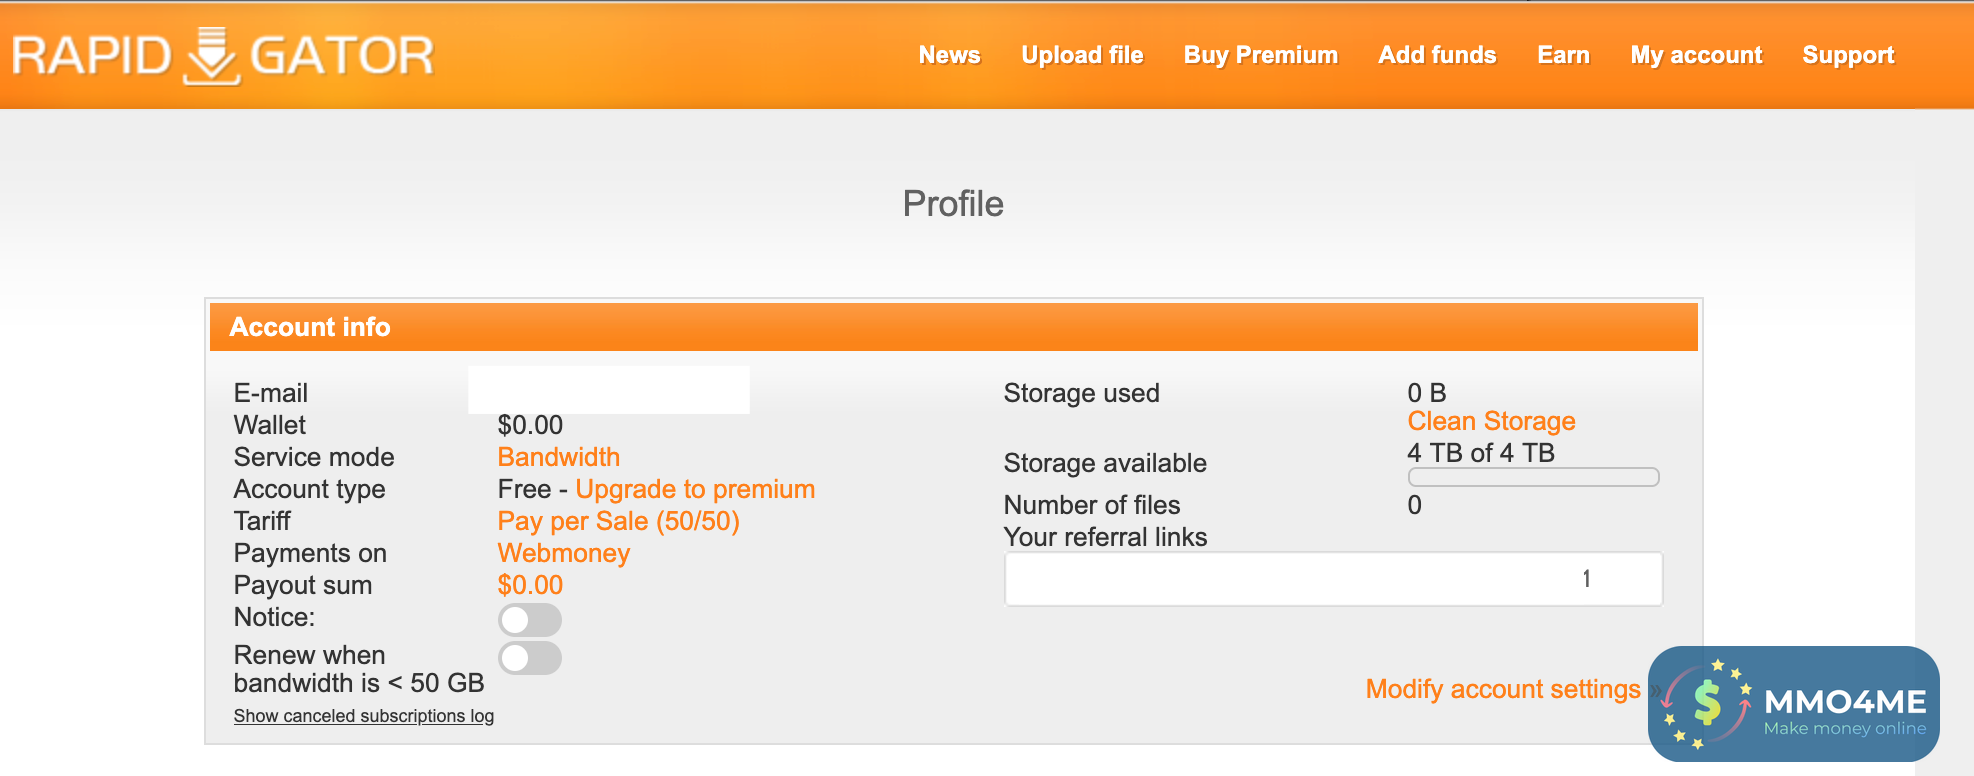Show canceled subscriptions log
The height and width of the screenshot is (776, 1974).
point(364,716)
